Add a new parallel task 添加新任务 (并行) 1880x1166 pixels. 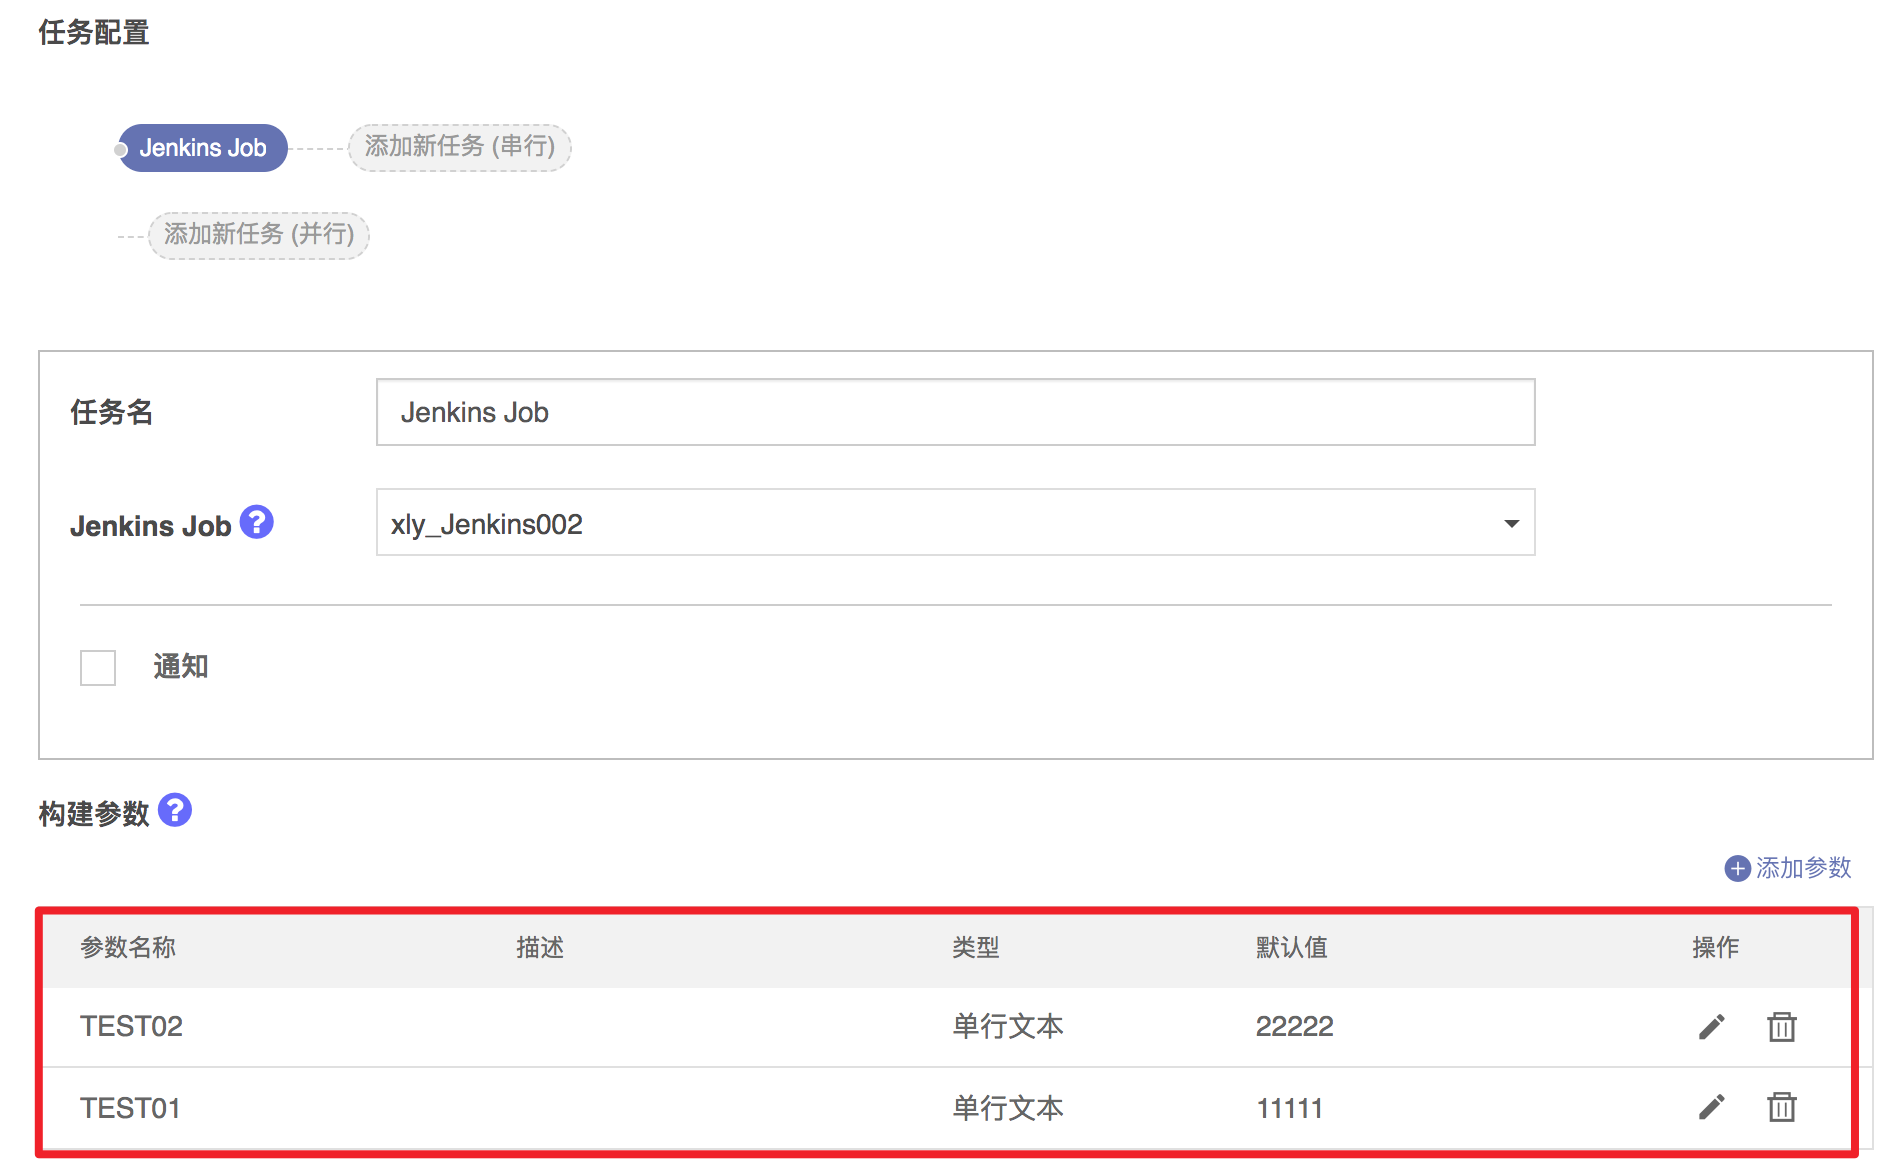pyautogui.click(x=259, y=235)
